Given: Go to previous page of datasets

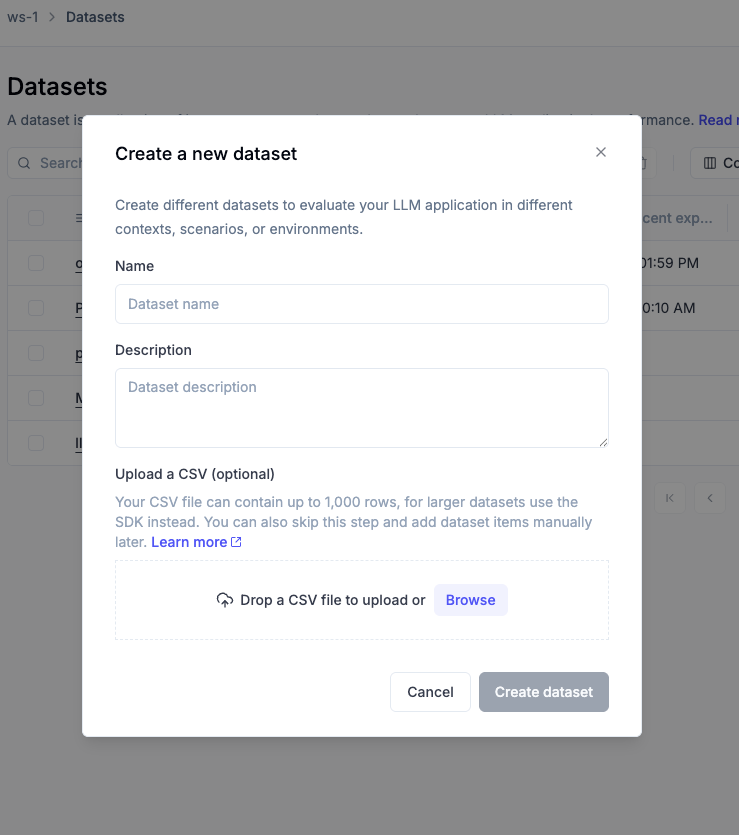Looking at the screenshot, I should (710, 498).
